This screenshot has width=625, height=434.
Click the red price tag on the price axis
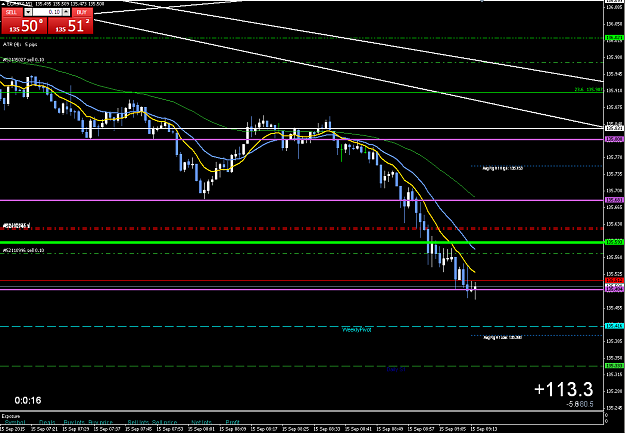614,280
